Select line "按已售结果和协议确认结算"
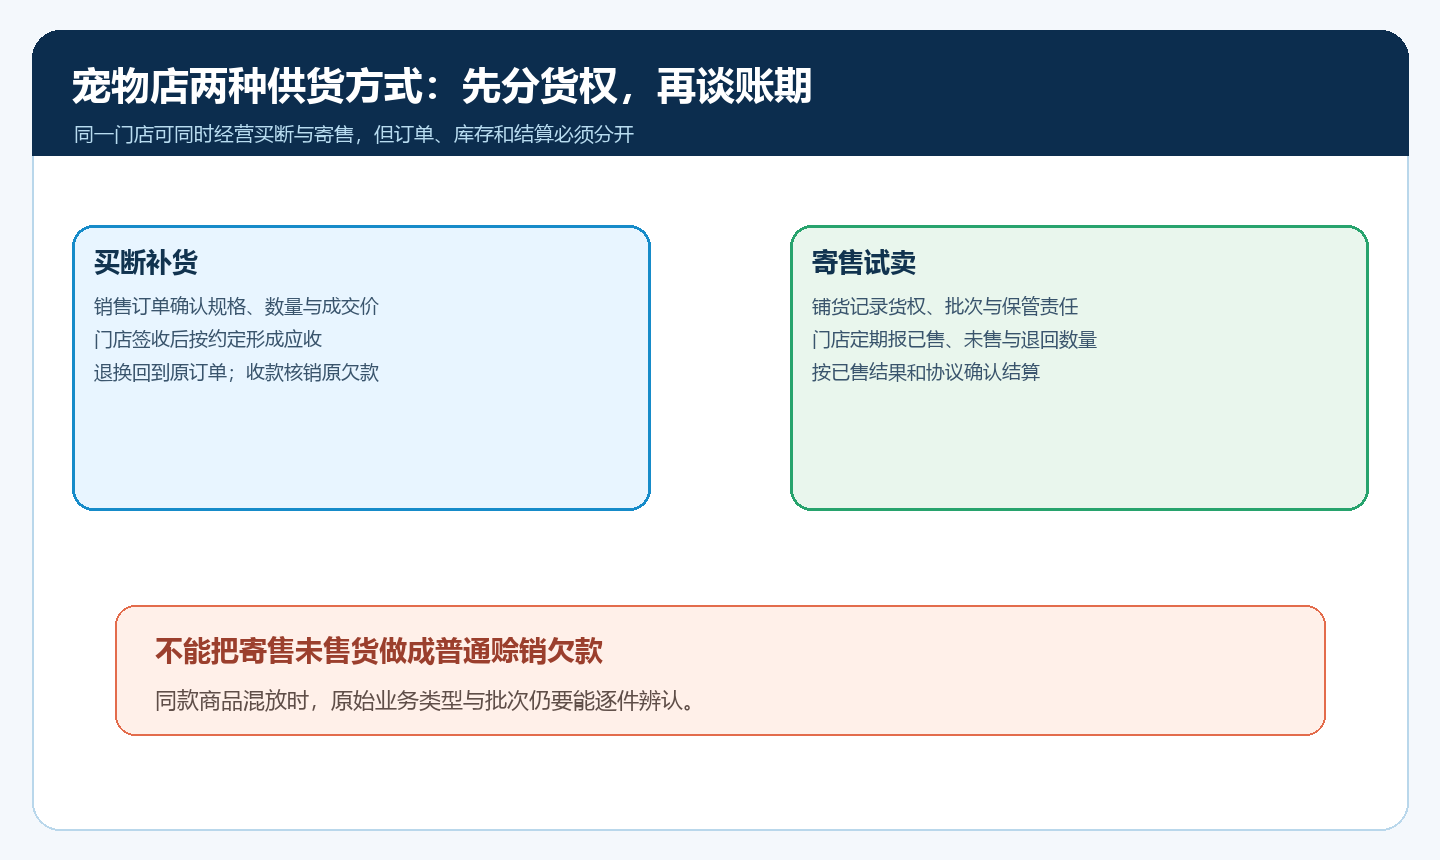 pyautogui.click(x=926, y=372)
